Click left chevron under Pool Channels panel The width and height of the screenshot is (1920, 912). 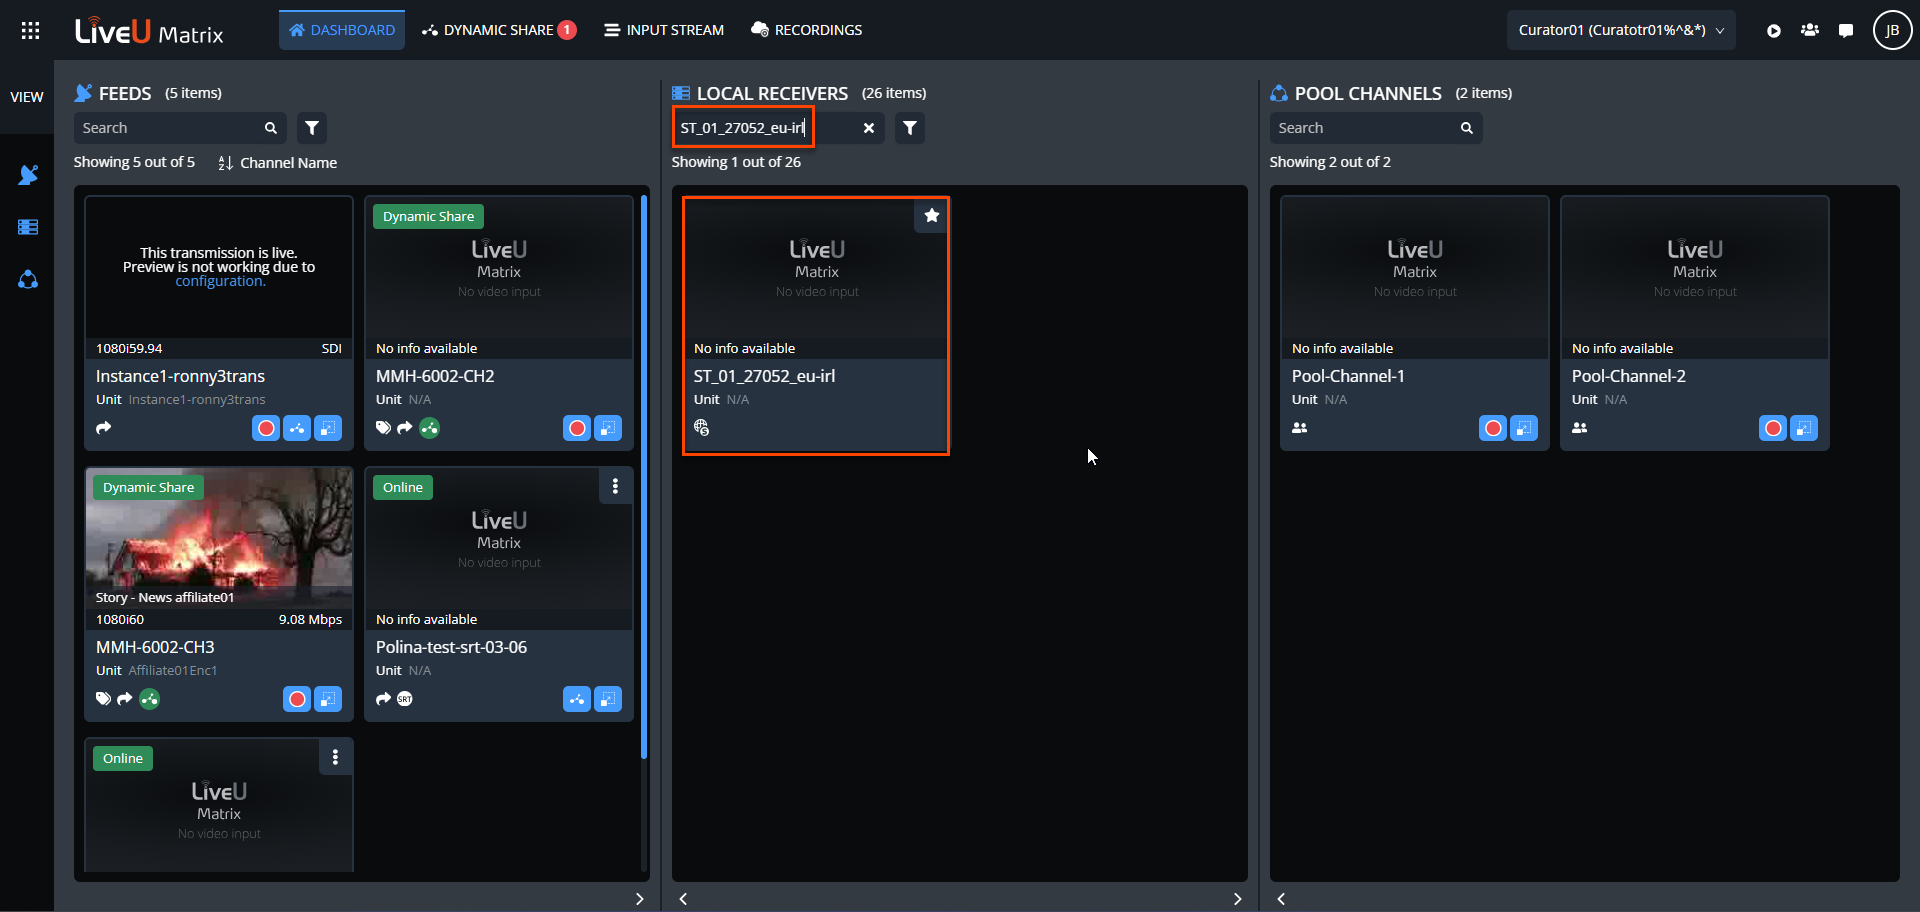[x=1281, y=899]
